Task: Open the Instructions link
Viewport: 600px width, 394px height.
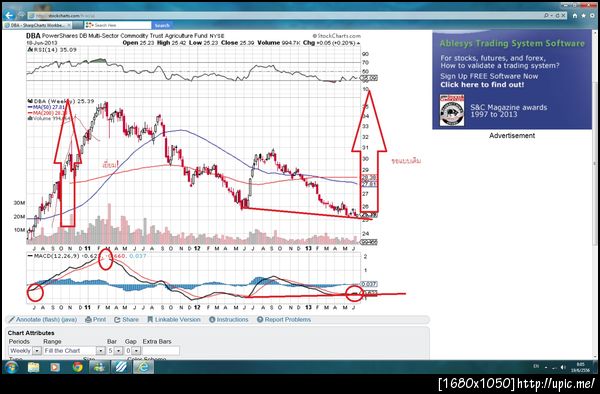Action: [x=232, y=319]
